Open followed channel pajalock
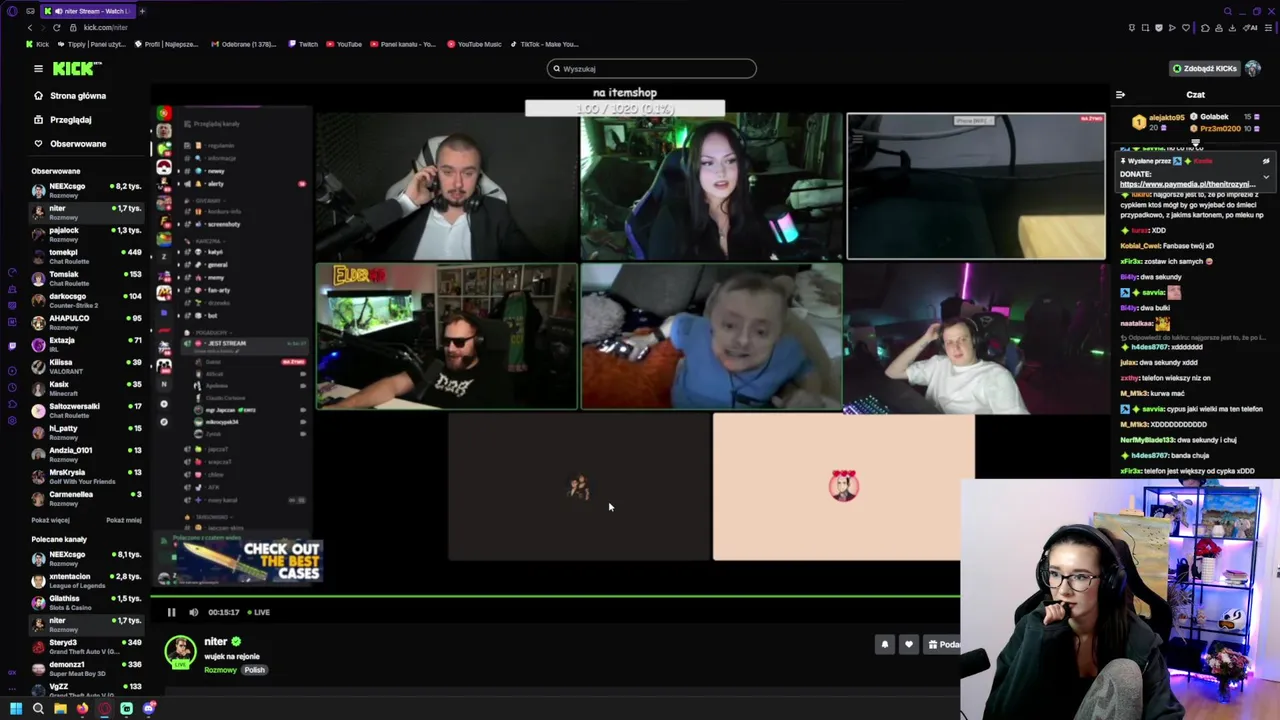This screenshot has height=720, width=1280. [87, 234]
